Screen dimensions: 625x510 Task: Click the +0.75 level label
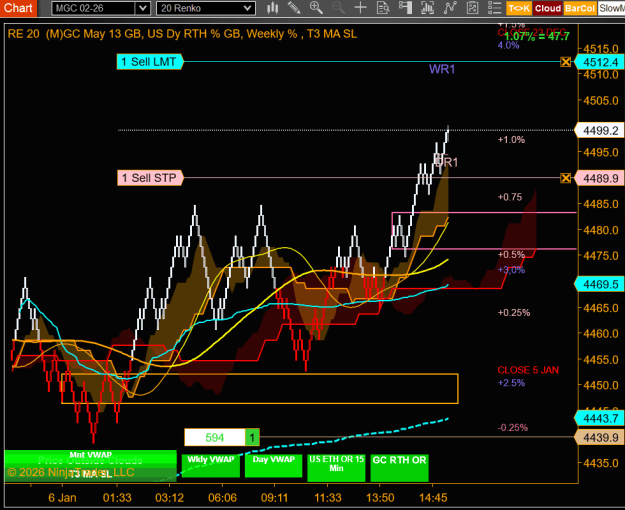[x=510, y=197]
